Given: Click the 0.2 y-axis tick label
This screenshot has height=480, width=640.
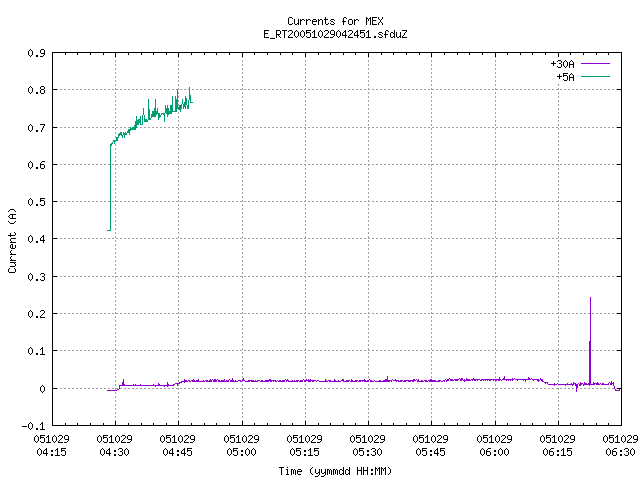Looking at the screenshot, I should tap(36, 314).
